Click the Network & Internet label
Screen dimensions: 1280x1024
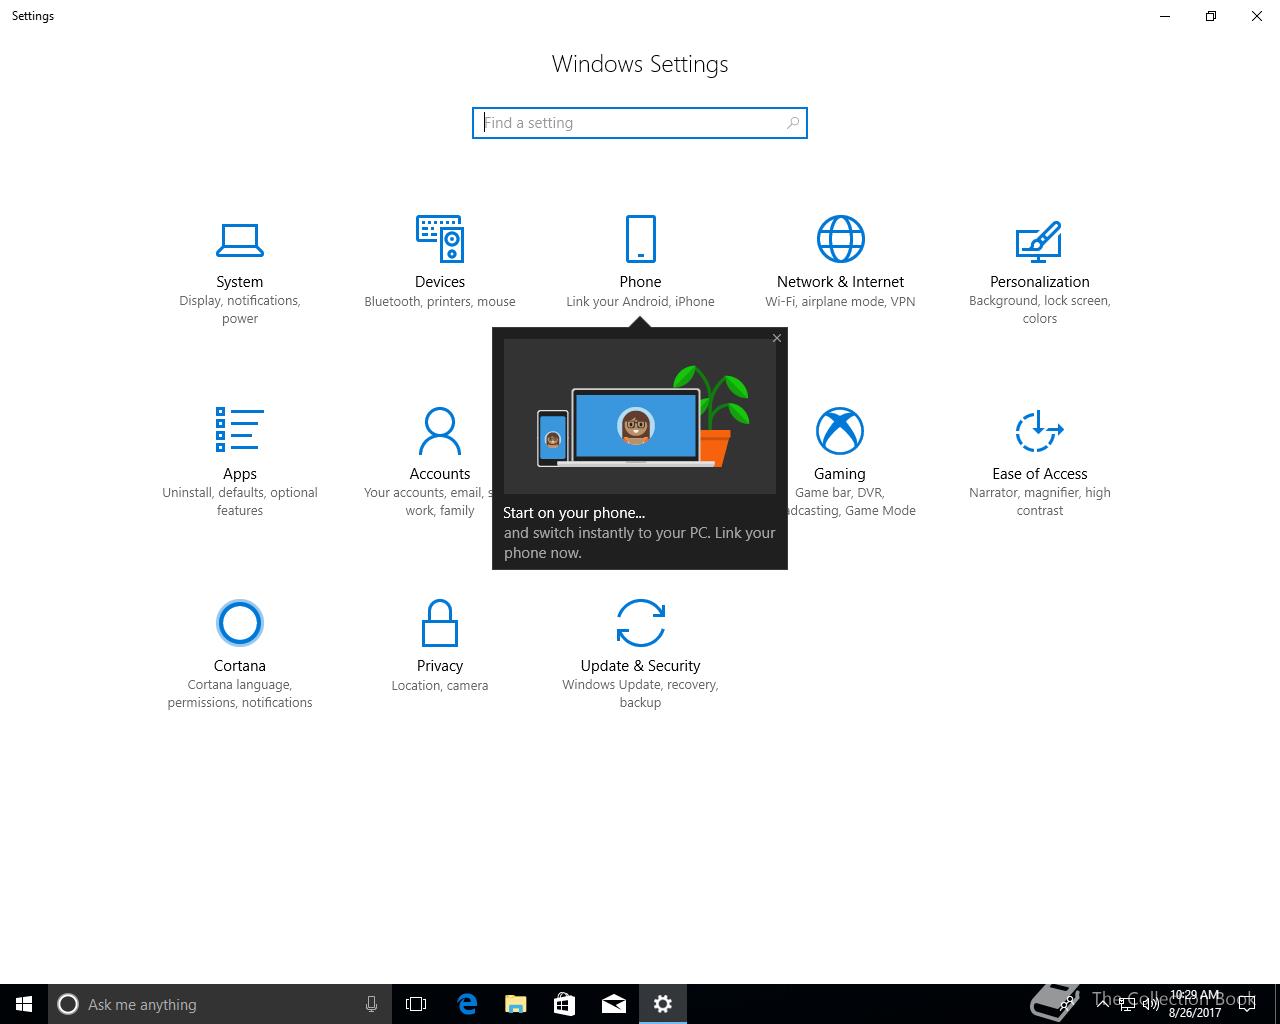840,282
